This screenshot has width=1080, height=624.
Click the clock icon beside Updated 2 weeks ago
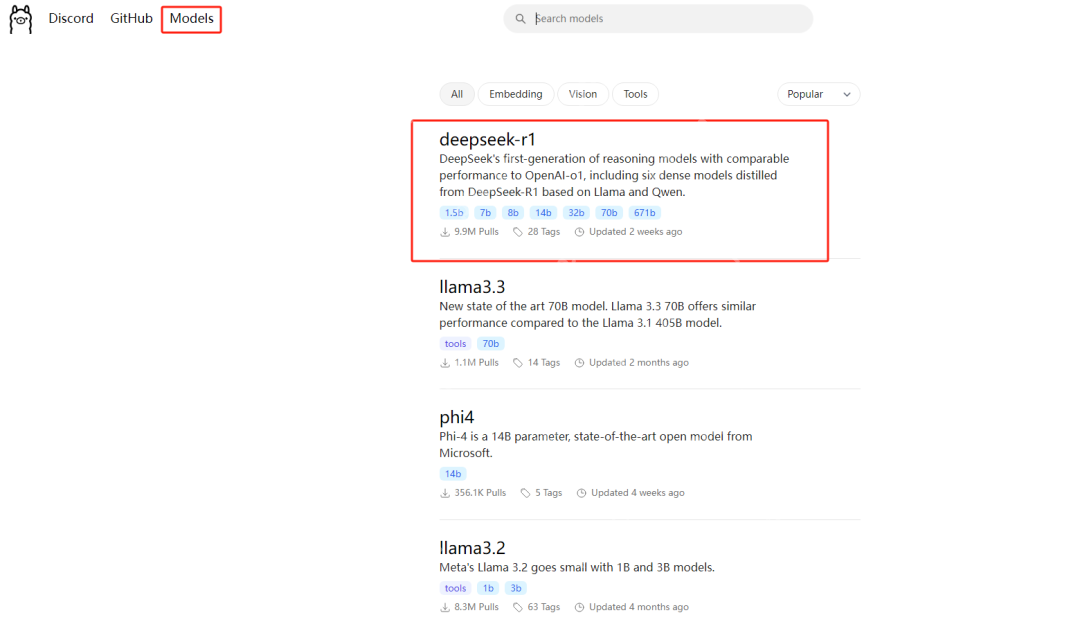(x=579, y=232)
